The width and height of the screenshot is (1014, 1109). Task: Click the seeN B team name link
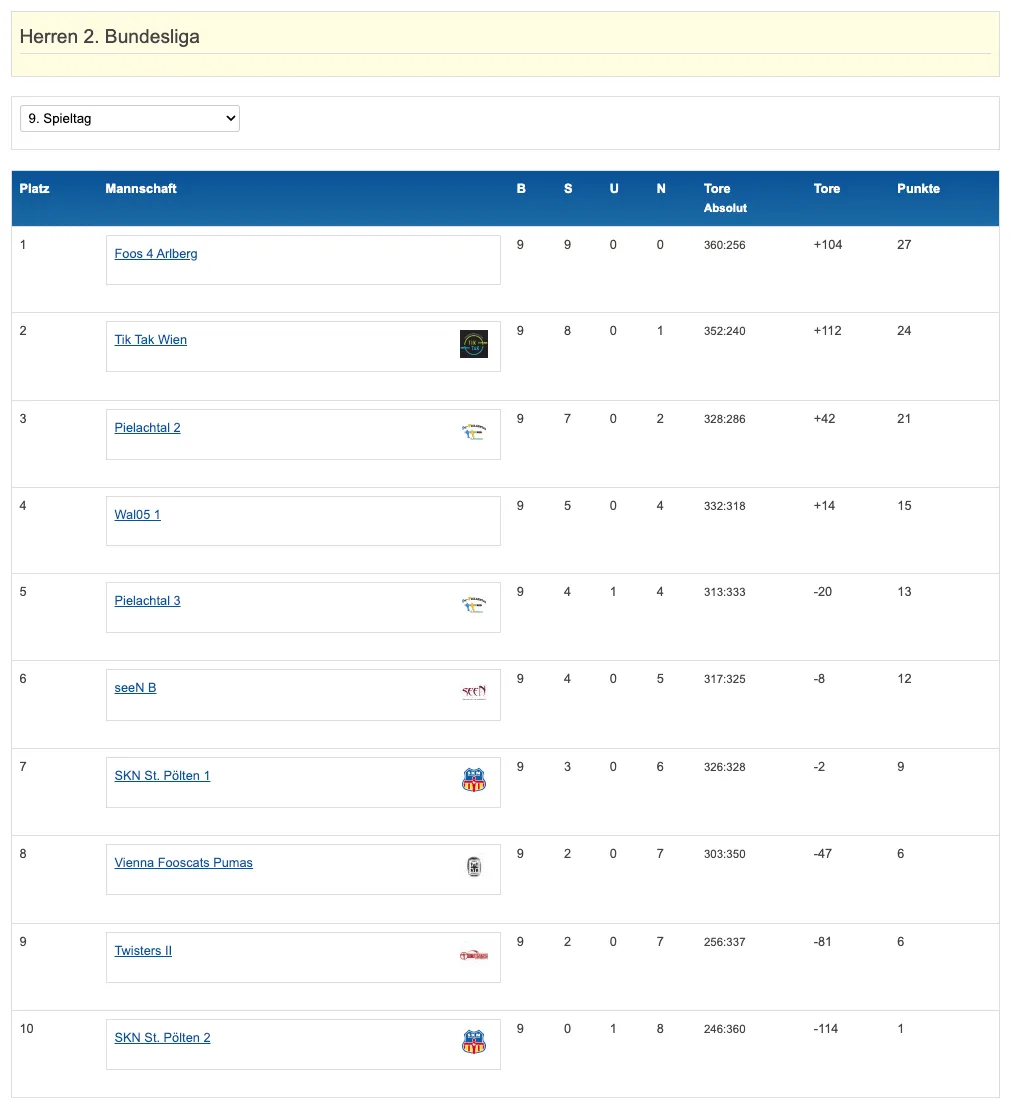136,688
